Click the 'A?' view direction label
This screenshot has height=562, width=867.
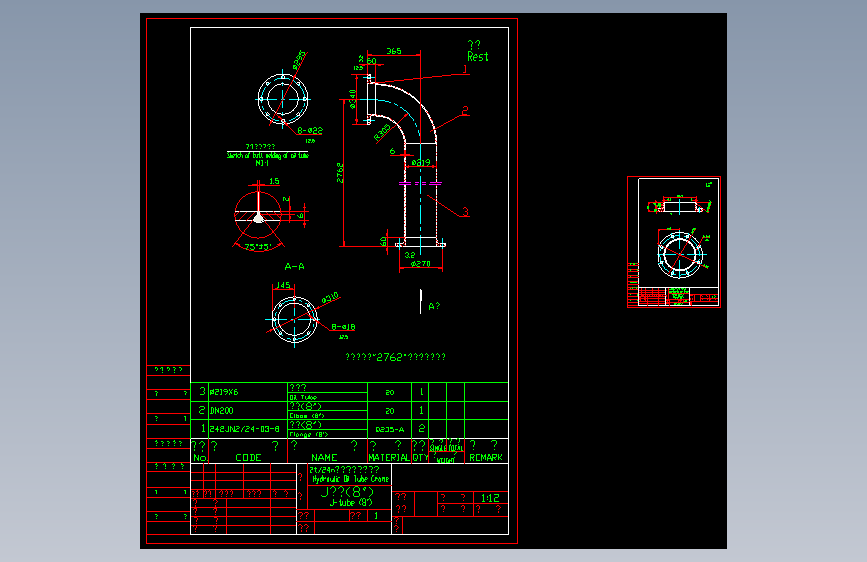click(434, 306)
